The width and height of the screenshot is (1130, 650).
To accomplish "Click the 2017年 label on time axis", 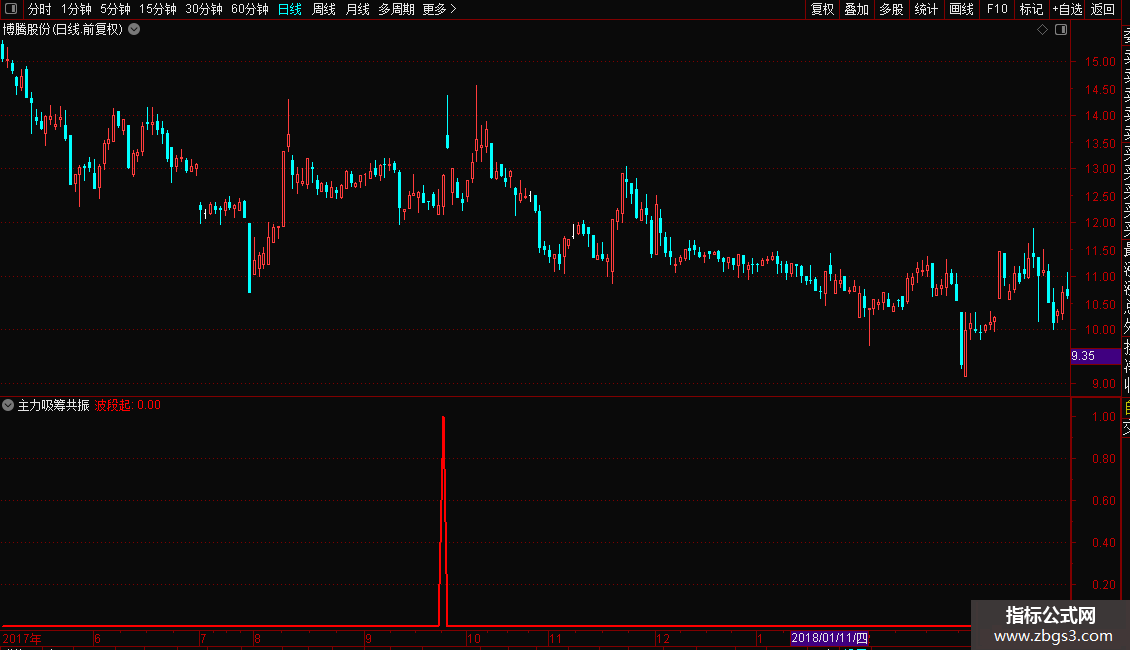I will tap(22, 638).
